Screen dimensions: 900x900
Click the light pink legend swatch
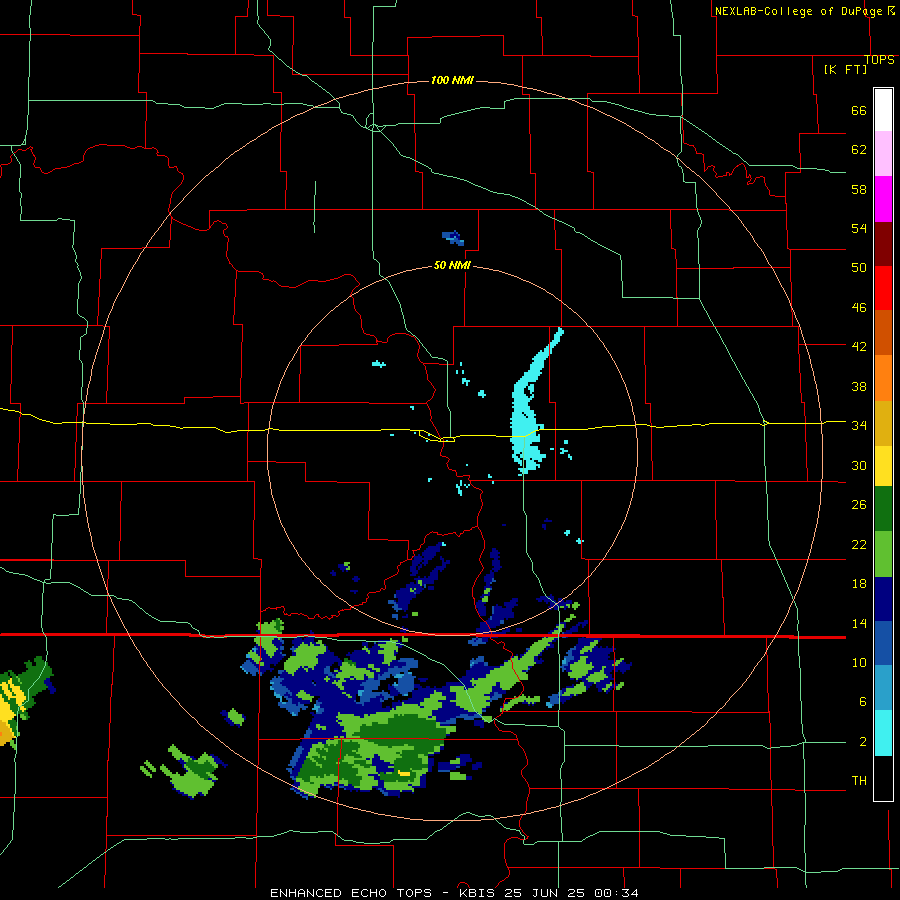883,154
